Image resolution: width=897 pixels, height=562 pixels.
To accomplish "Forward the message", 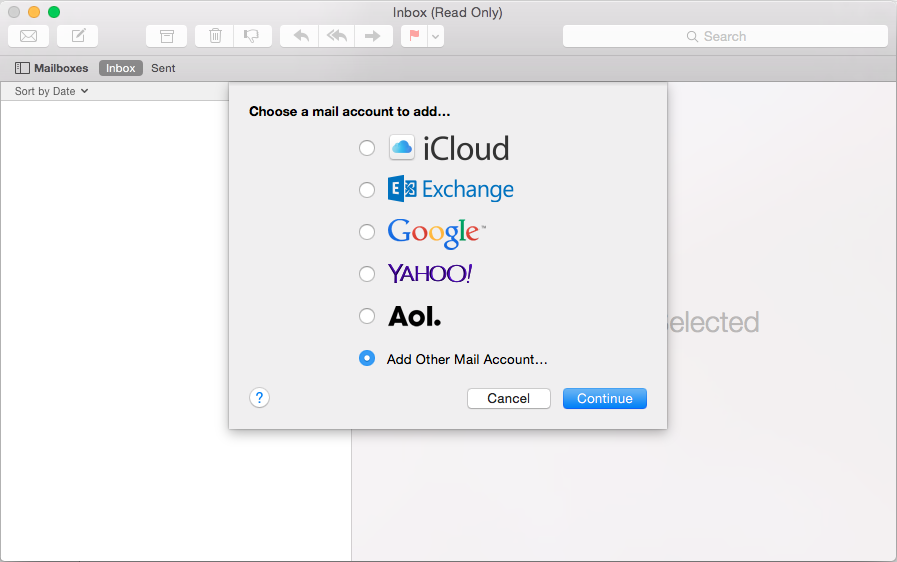I will (x=374, y=36).
